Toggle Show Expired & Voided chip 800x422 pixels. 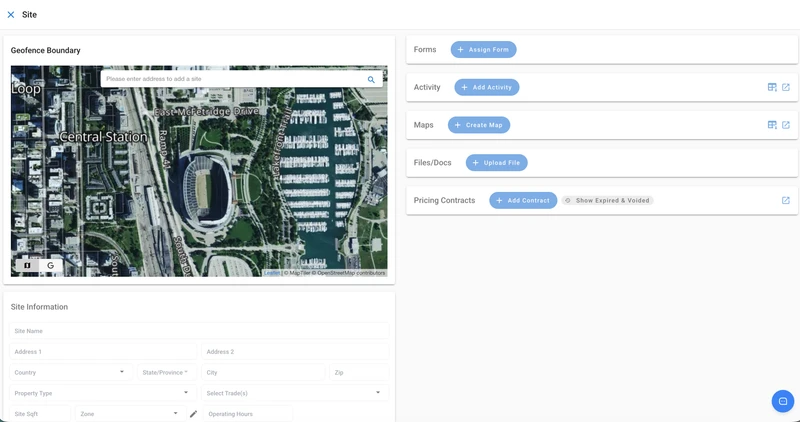point(607,201)
